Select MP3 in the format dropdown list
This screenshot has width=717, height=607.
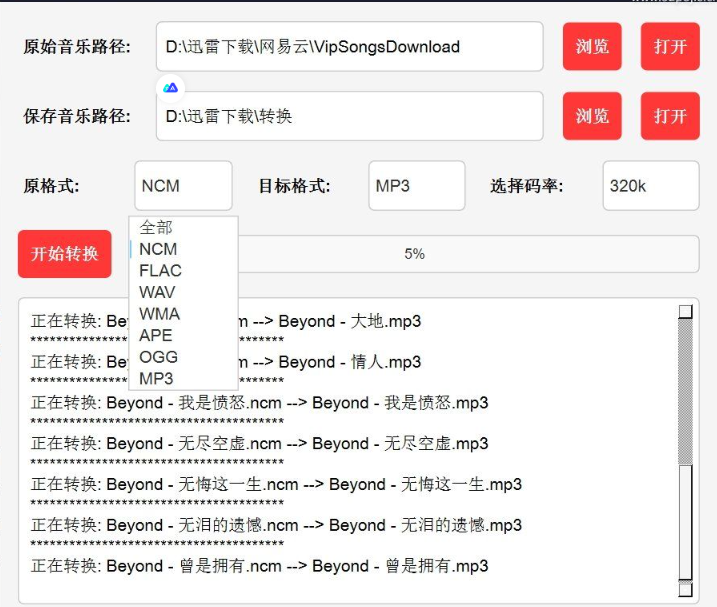pyautogui.click(x=183, y=378)
